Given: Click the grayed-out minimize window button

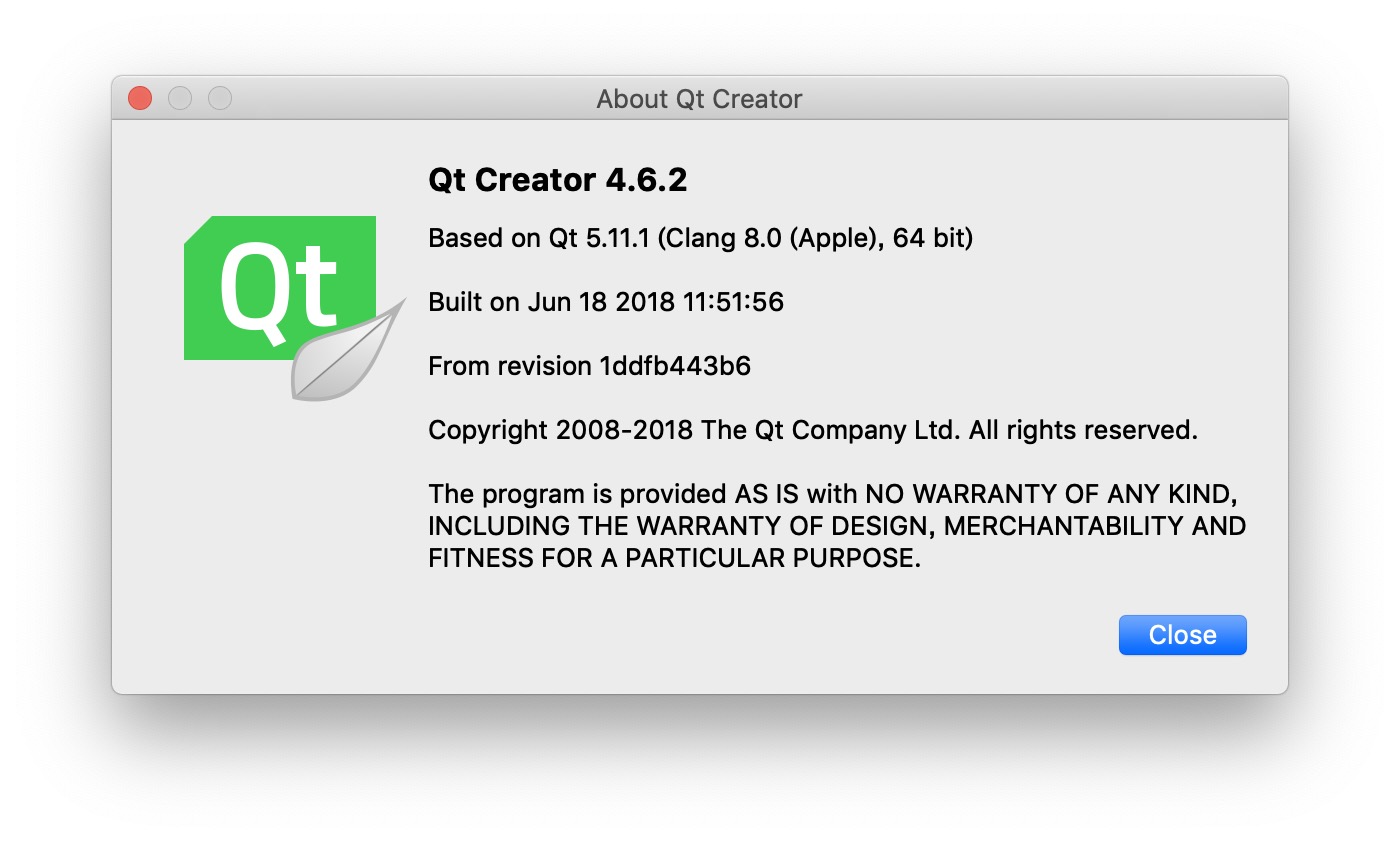Looking at the screenshot, I should tap(180, 98).
